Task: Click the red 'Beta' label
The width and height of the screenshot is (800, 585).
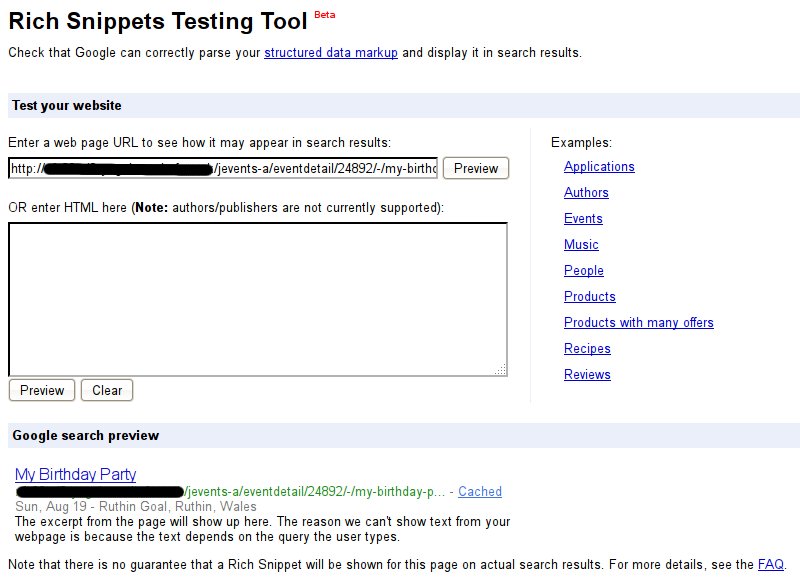Action: click(x=324, y=15)
